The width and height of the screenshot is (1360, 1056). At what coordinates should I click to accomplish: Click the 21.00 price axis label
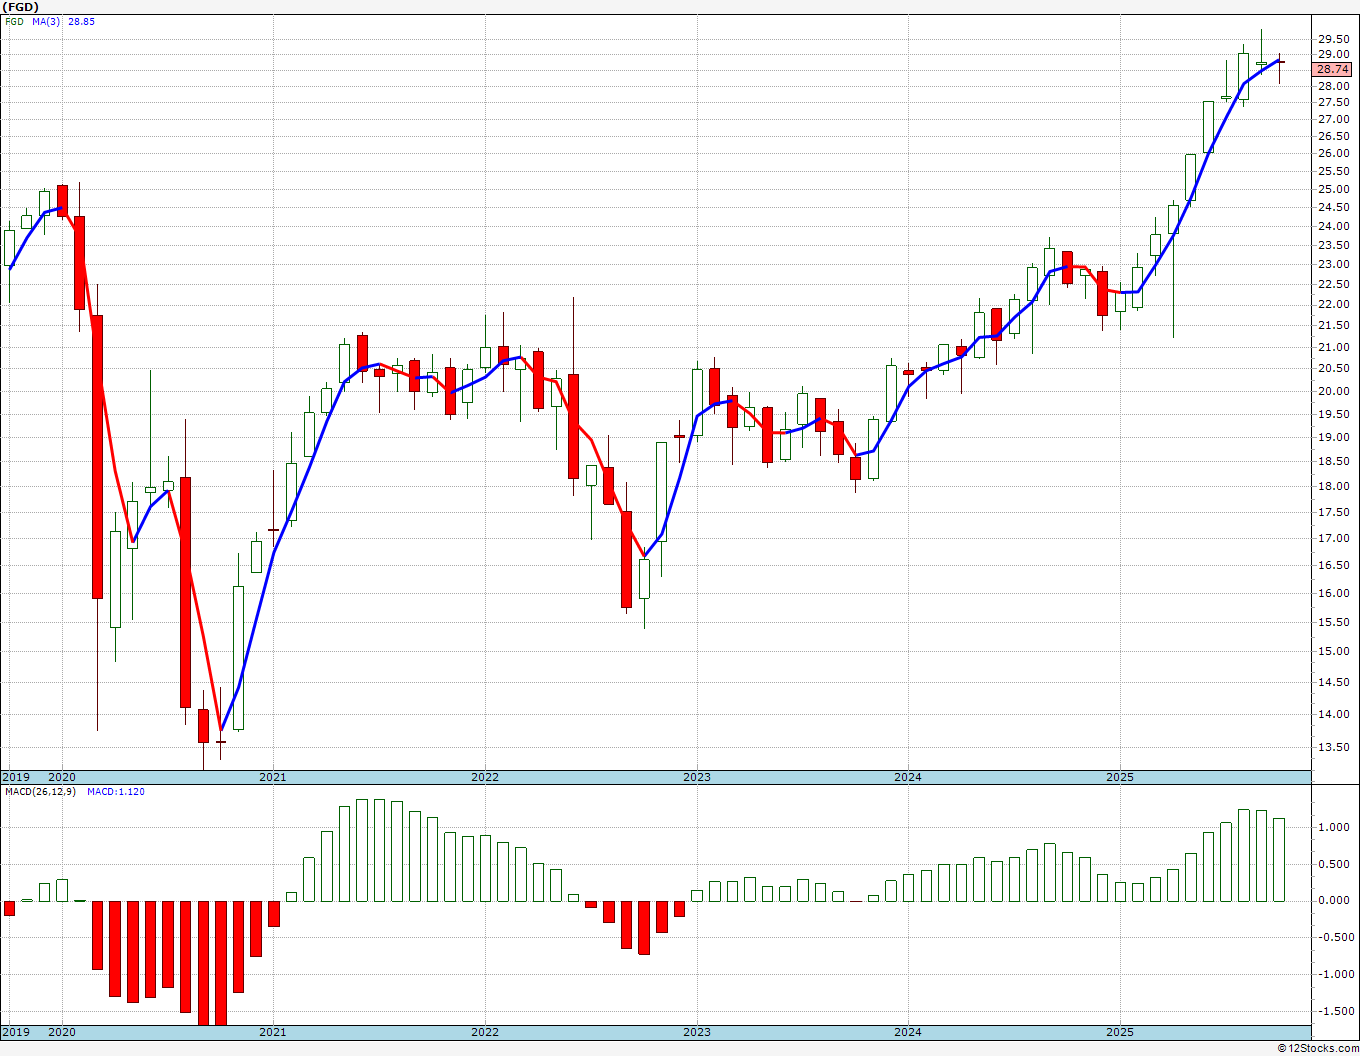[1333, 347]
